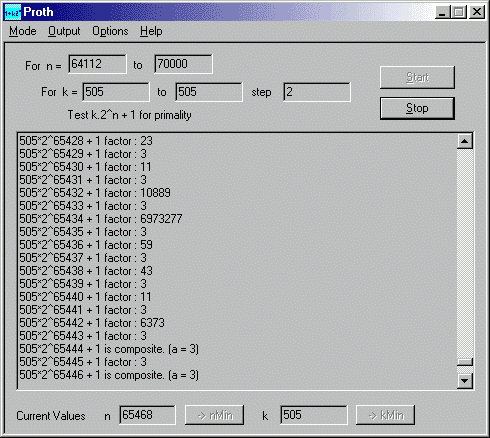Click the 'For n =' label

tap(43, 66)
